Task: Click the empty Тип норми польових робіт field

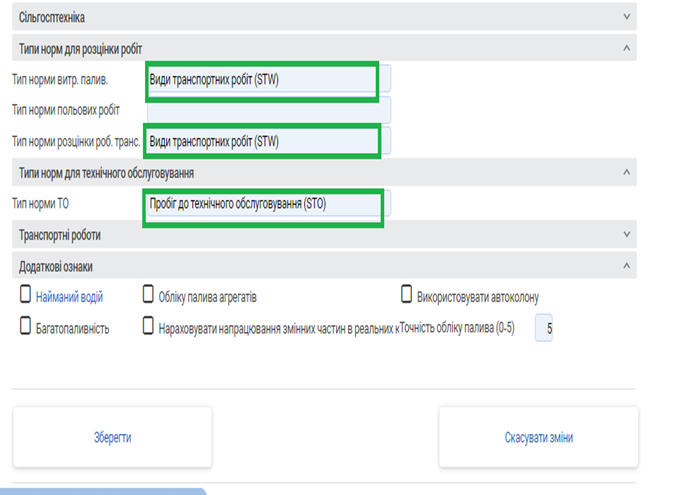Action: point(268,110)
